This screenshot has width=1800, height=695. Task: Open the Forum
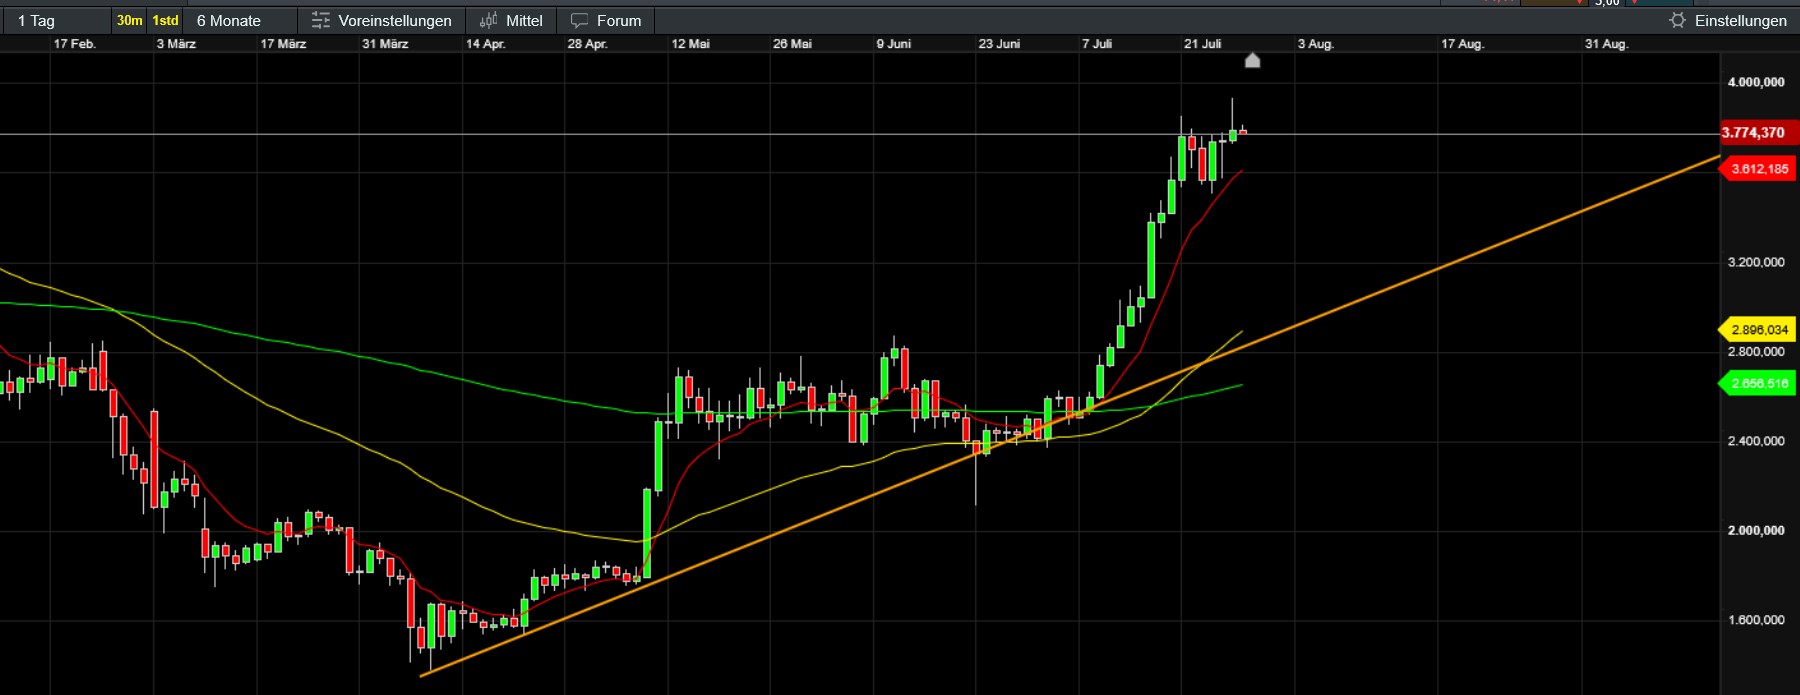(x=606, y=20)
